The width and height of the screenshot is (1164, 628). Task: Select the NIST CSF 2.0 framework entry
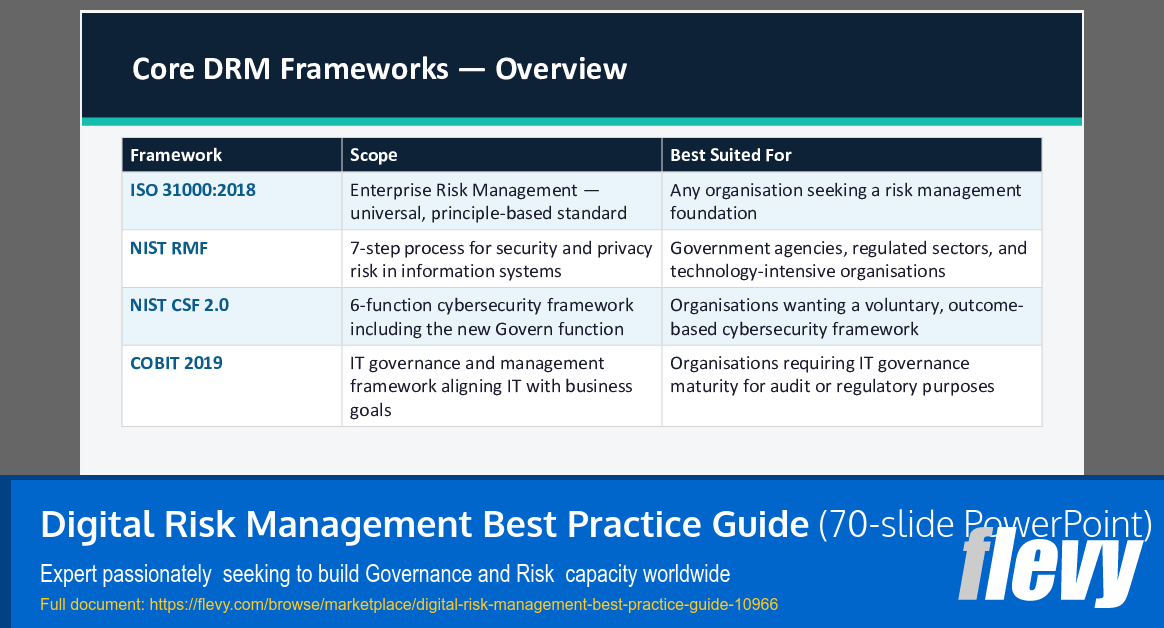tap(179, 305)
